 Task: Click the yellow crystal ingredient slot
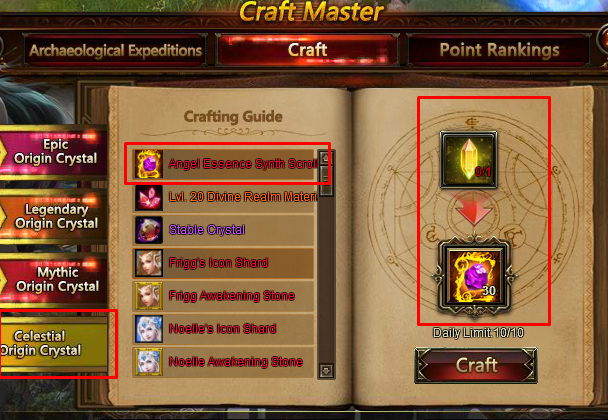pos(468,160)
